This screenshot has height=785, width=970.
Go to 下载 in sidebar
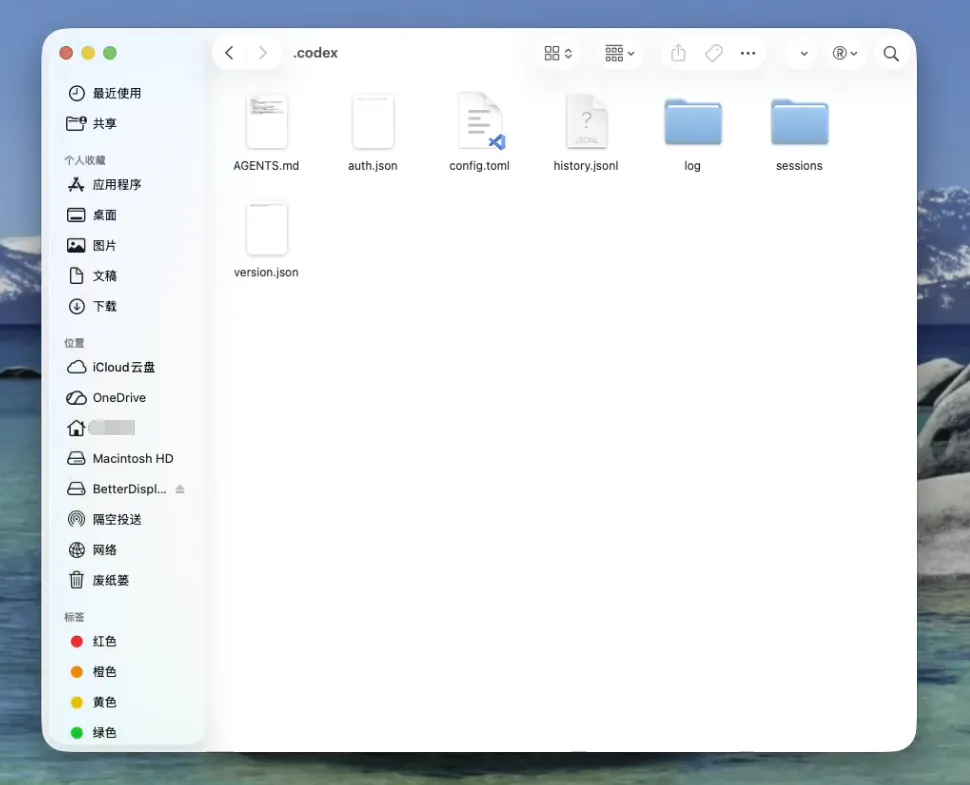tap(104, 306)
